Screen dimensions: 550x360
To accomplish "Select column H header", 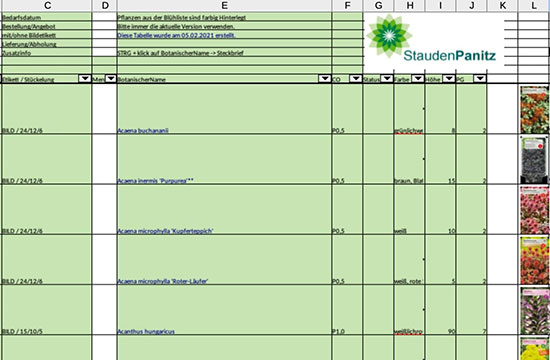I will point(409,5).
